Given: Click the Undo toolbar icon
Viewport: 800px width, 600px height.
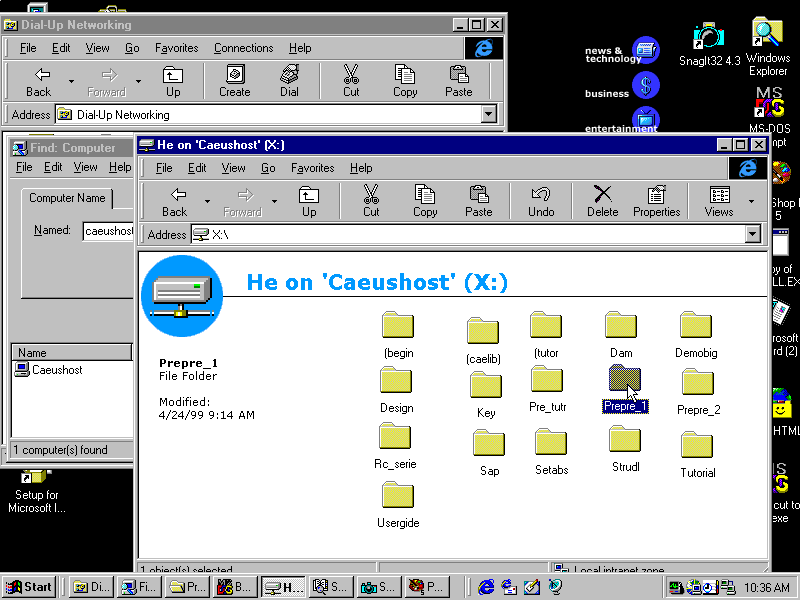Looking at the screenshot, I should pyautogui.click(x=540, y=200).
